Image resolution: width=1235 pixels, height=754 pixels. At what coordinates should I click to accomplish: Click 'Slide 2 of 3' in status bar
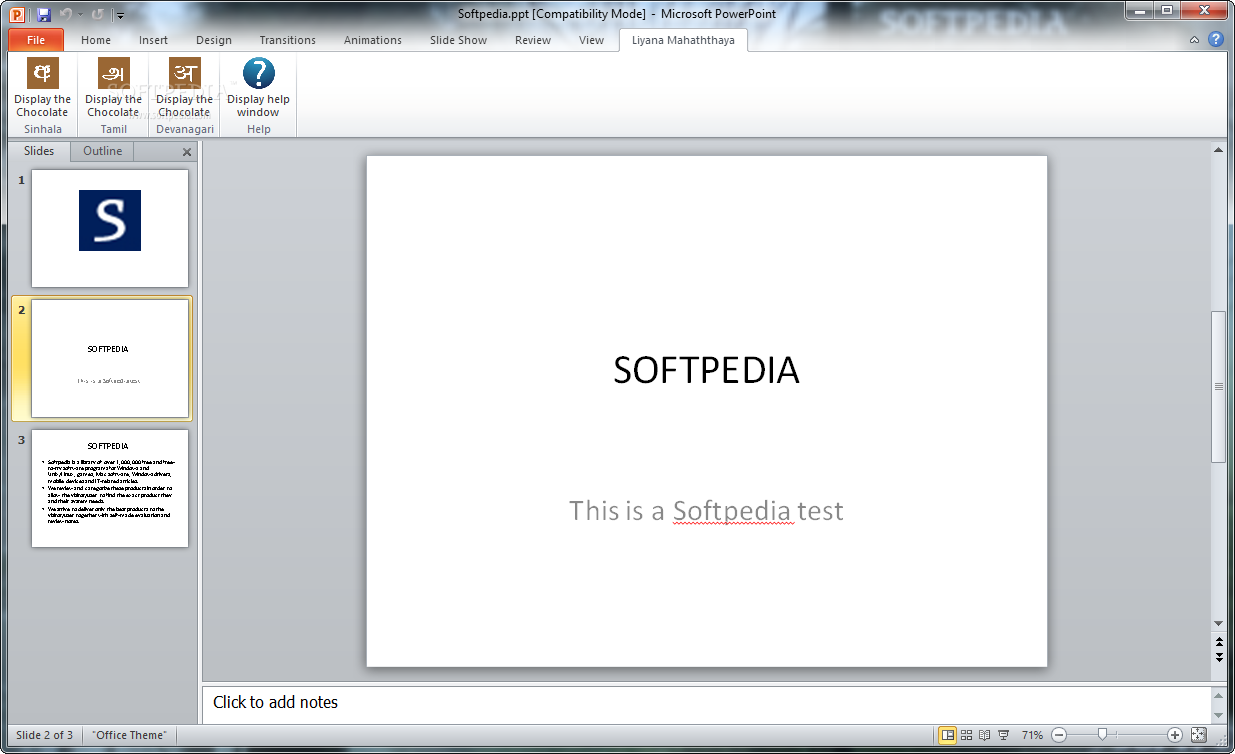click(45, 735)
